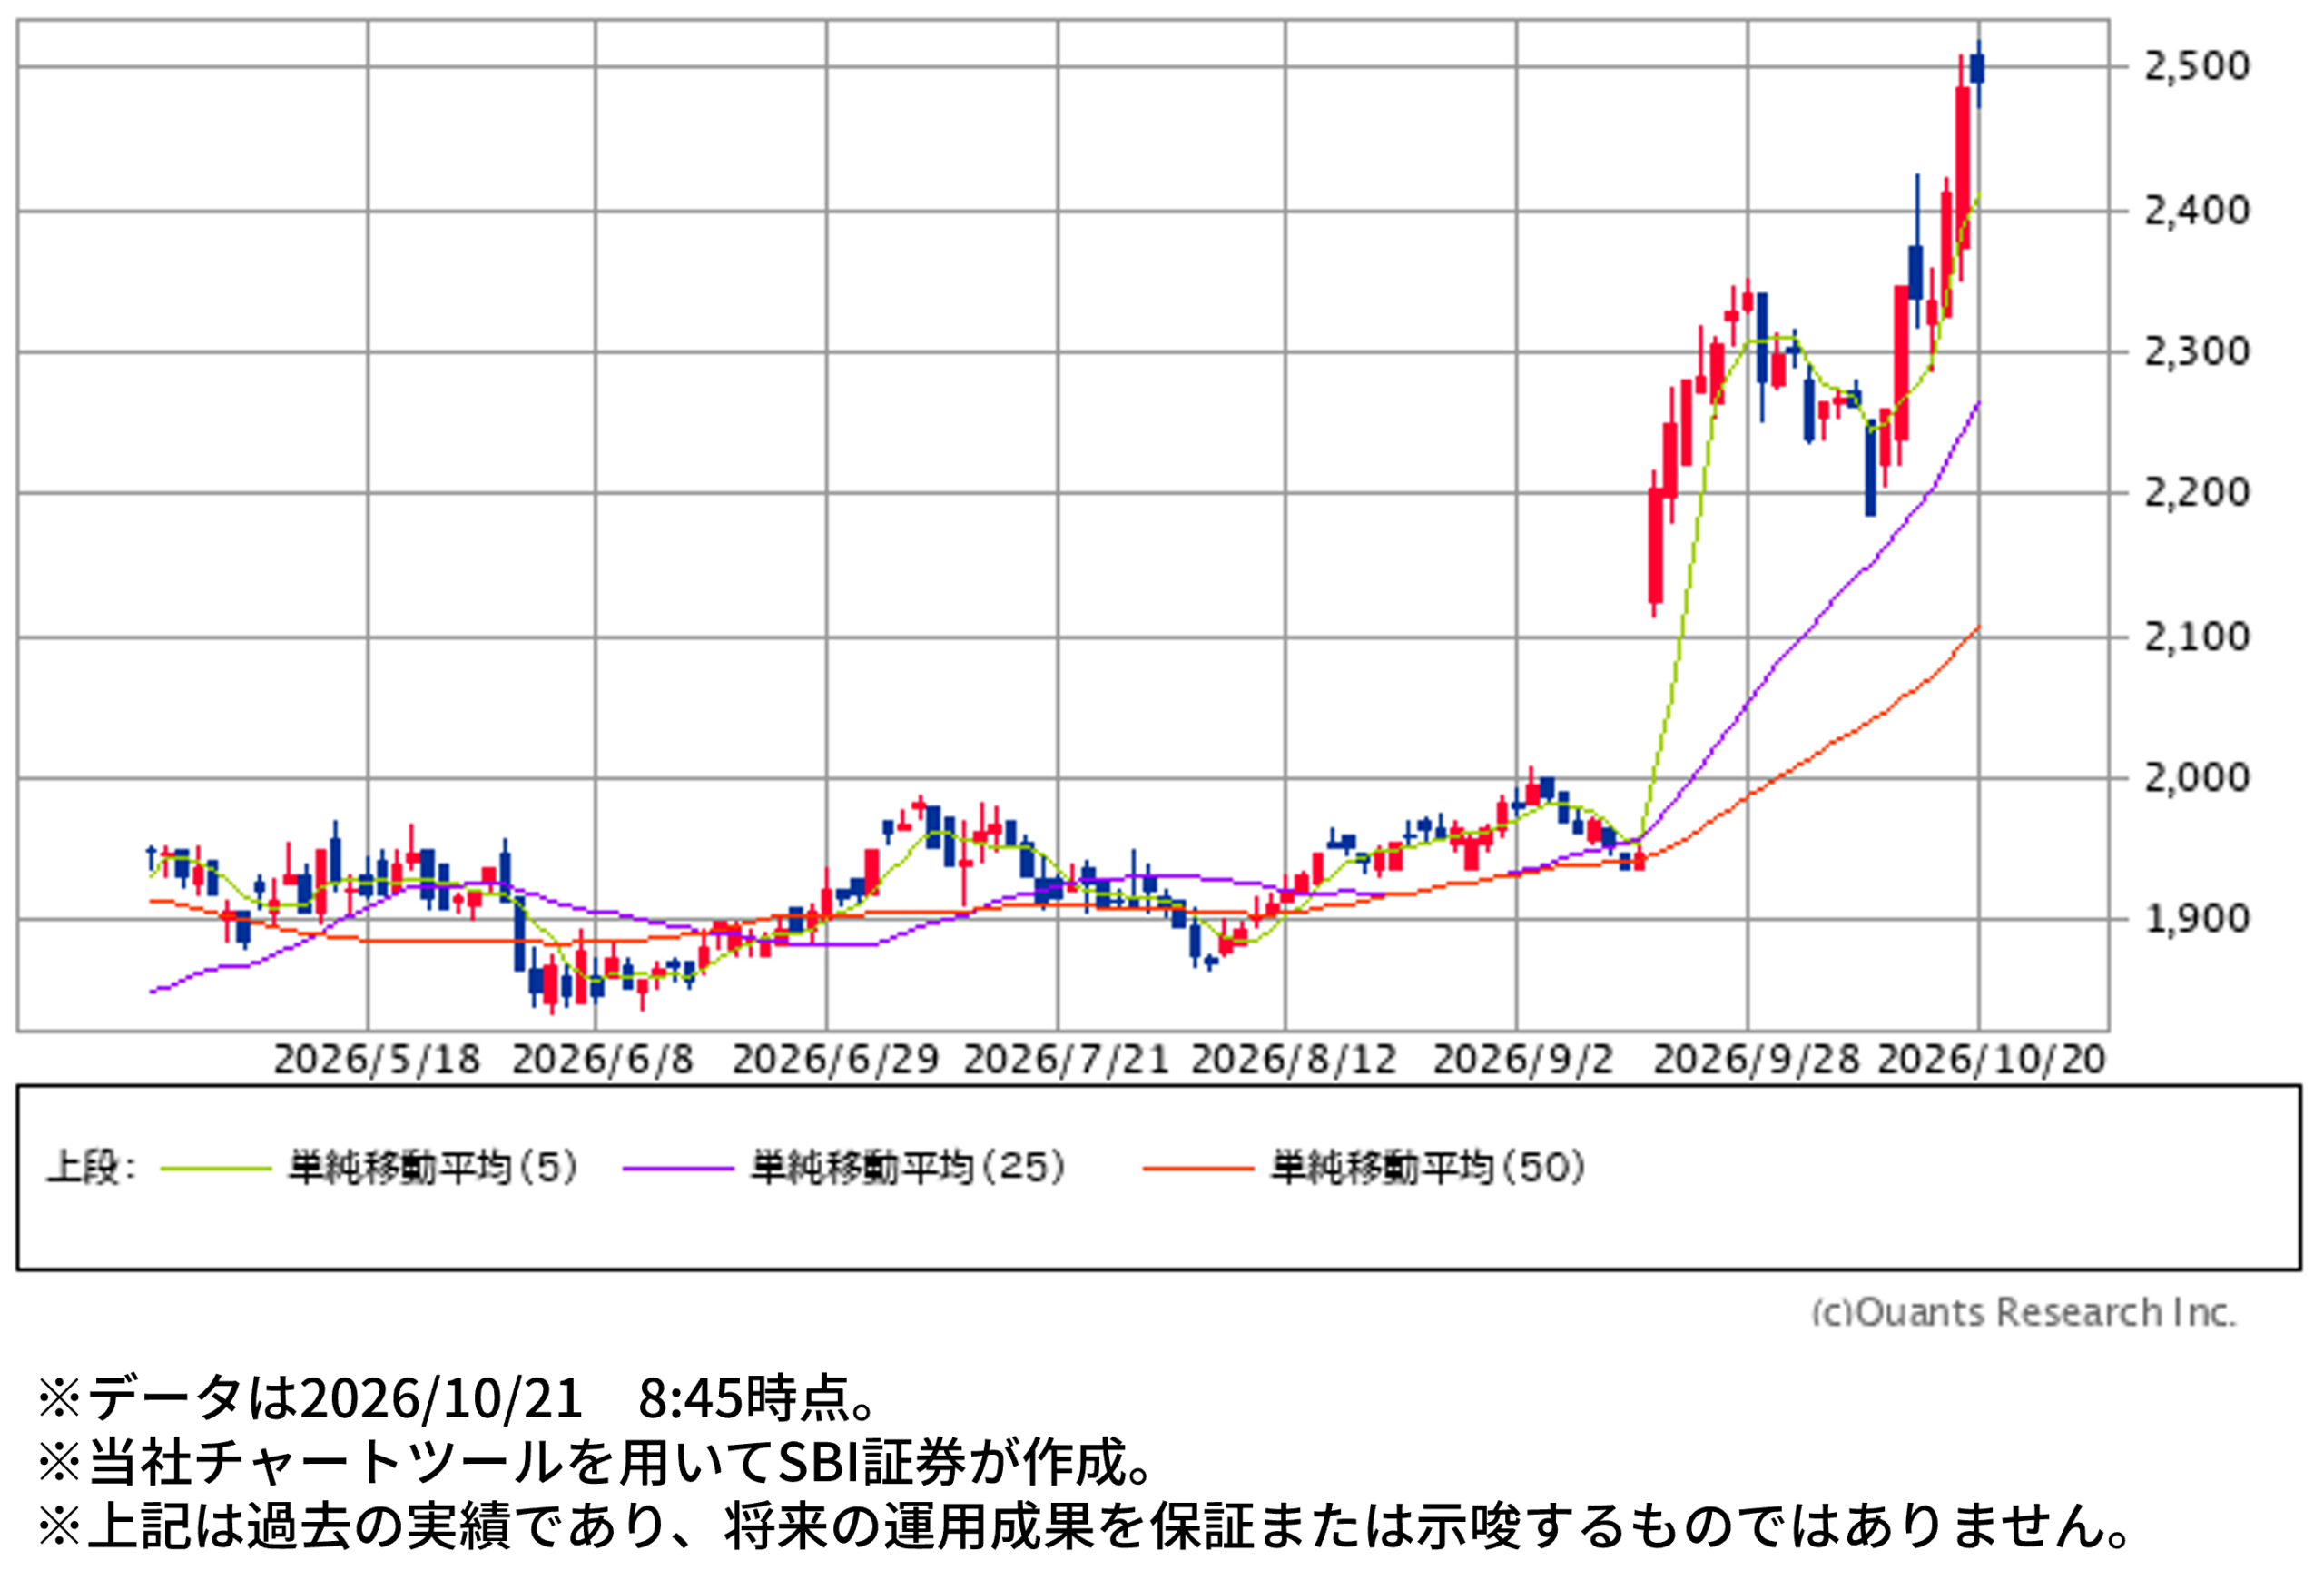Click the 2026/7/21 date label
This screenshot has width=2324, height=1590.
pos(1066,1060)
